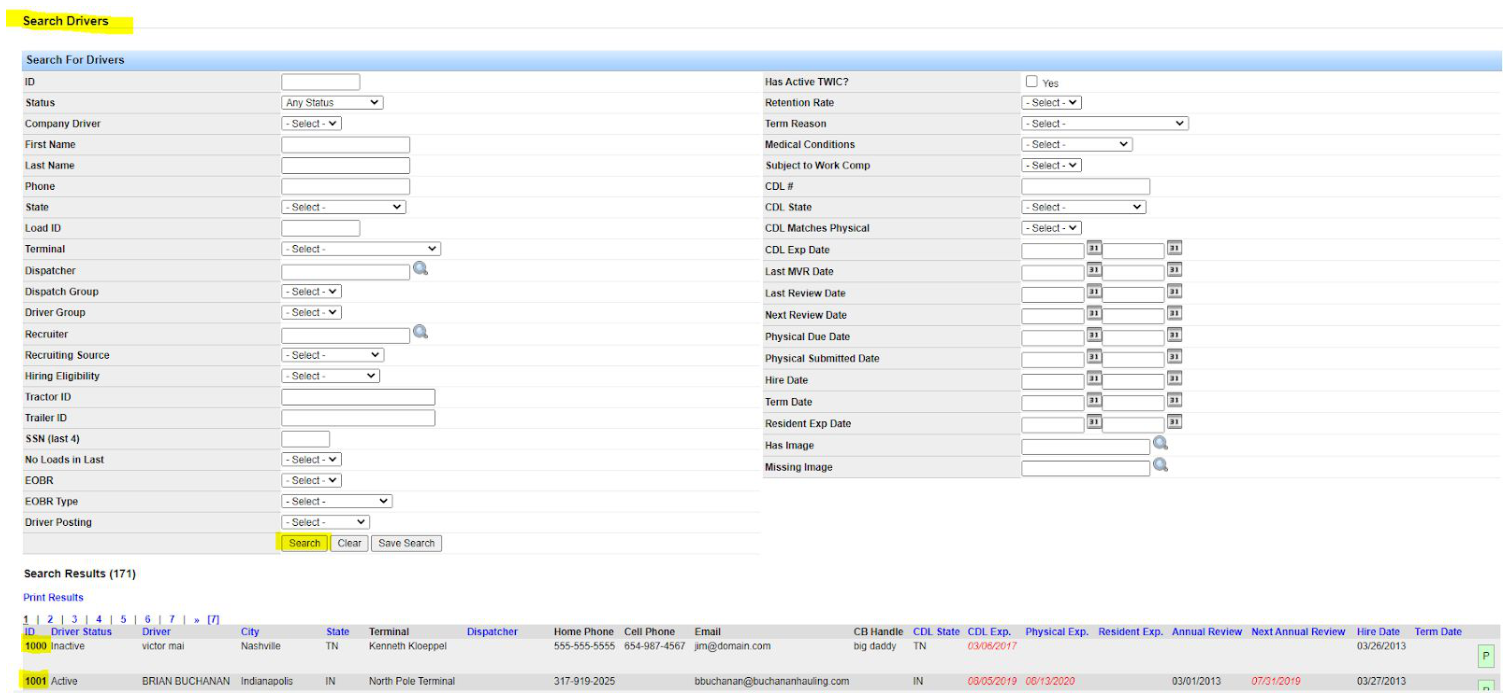This screenshot has width=1509, height=699.
Task: Go to results page 5
Action: tap(123, 620)
